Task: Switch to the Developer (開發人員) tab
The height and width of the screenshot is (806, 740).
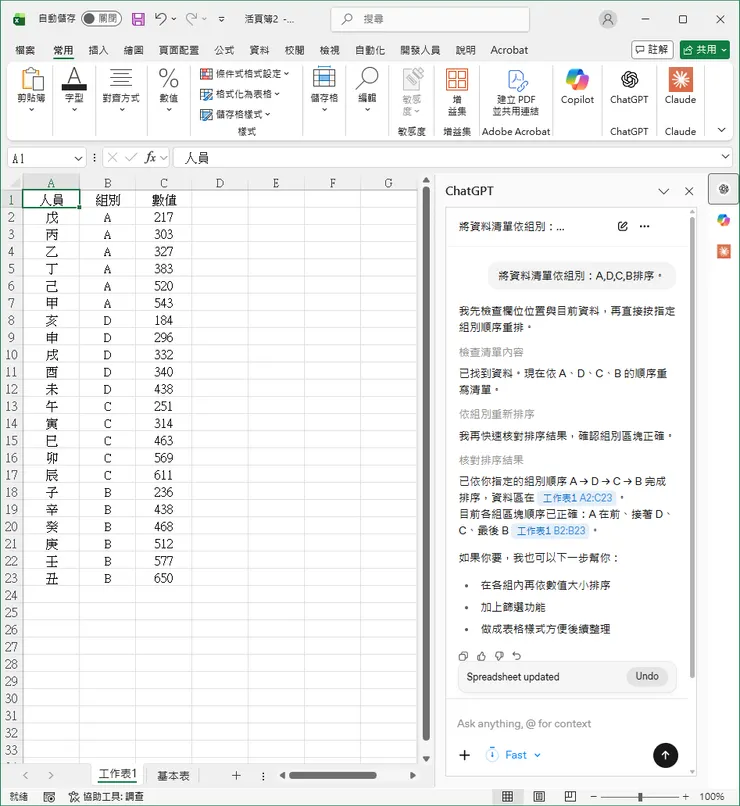Action: 420,50
